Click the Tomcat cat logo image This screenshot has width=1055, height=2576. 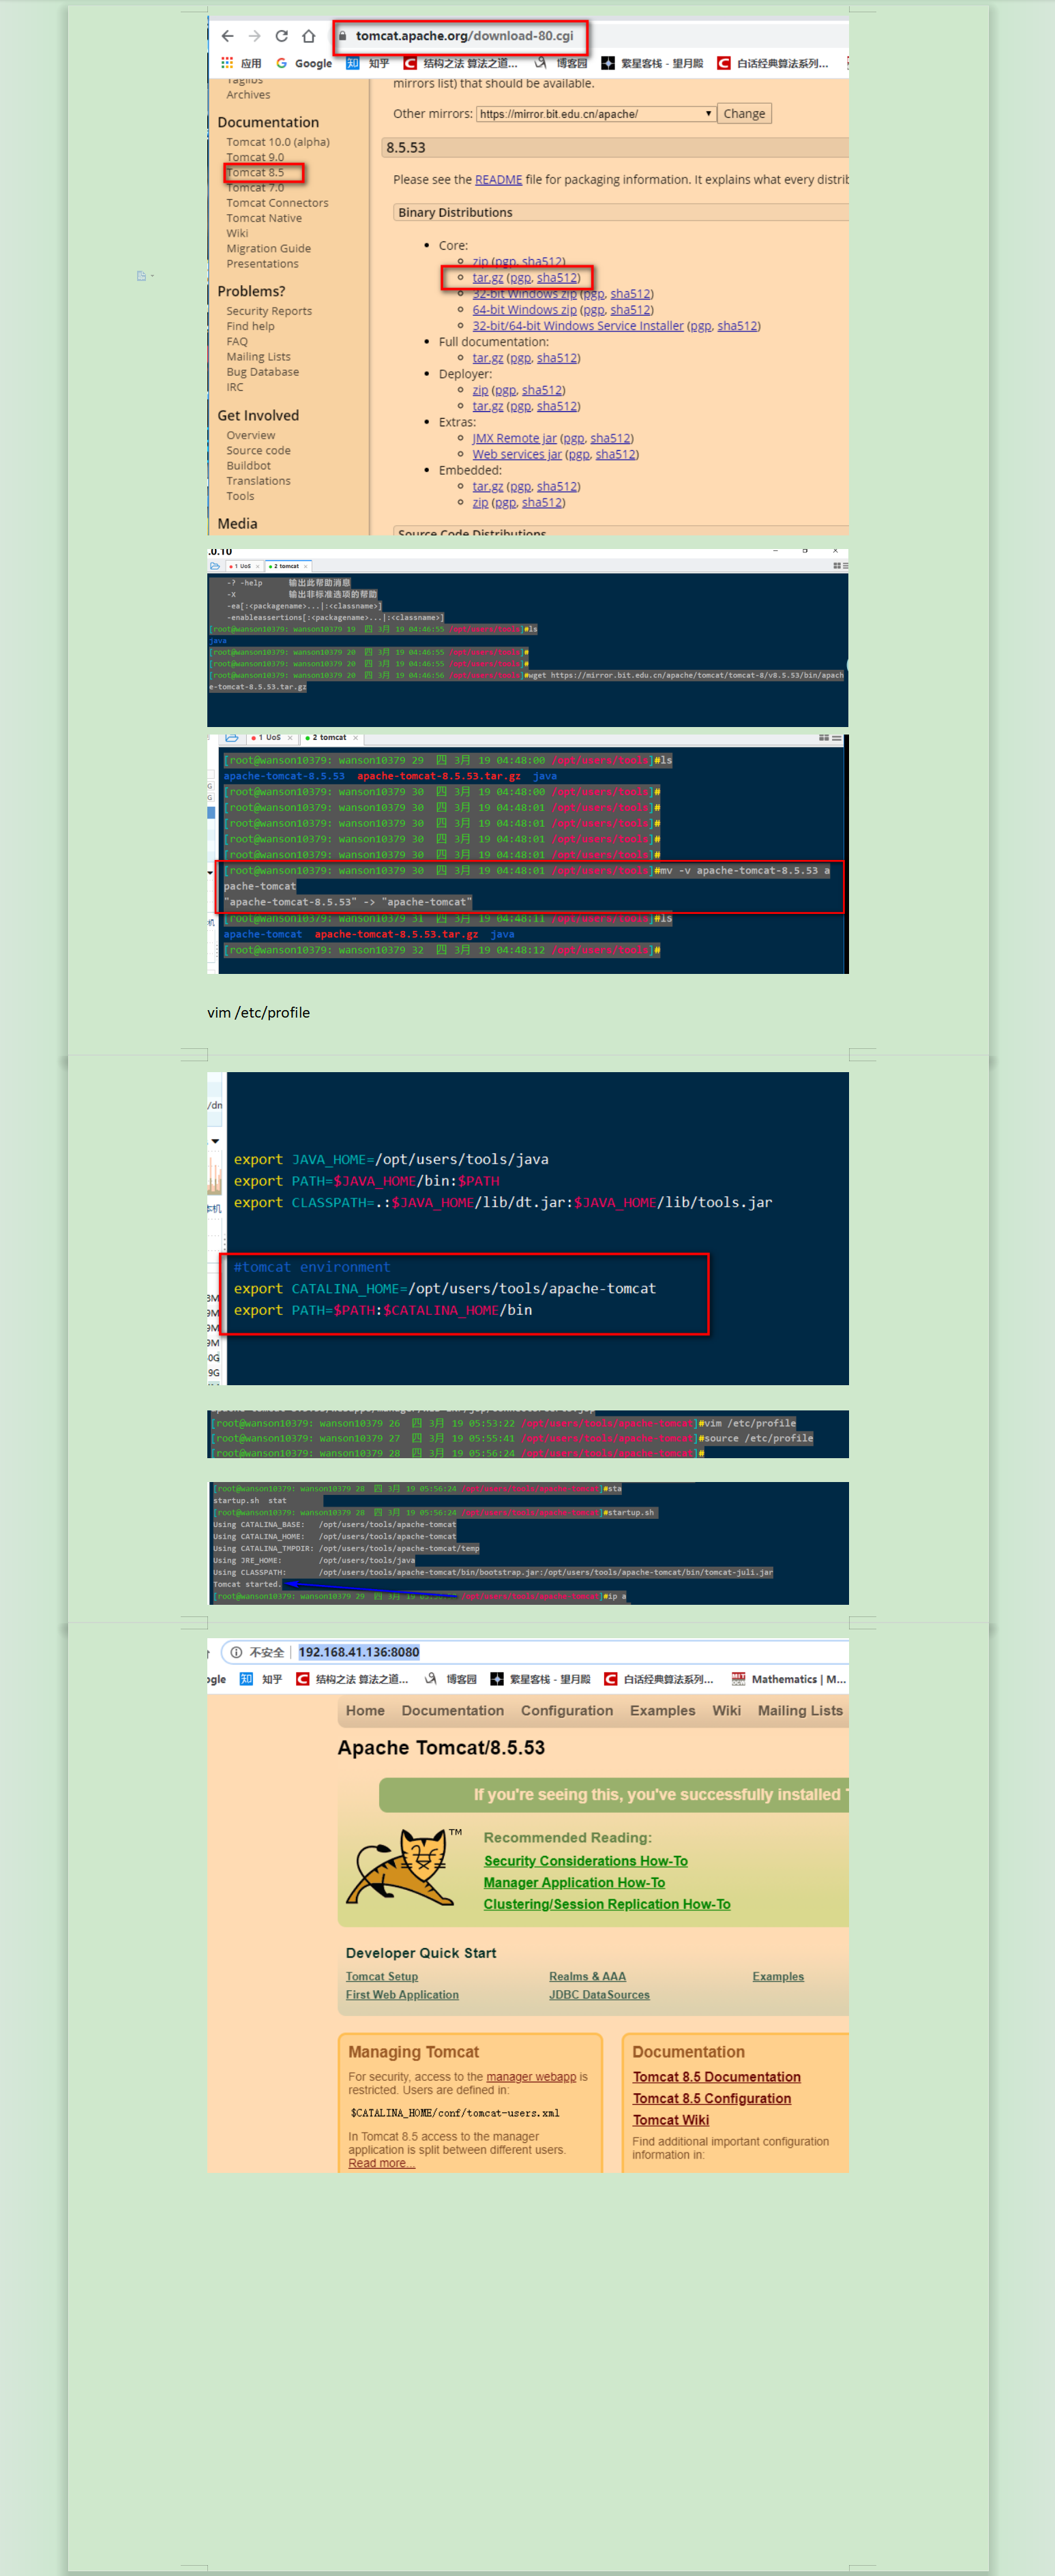[x=403, y=1867]
